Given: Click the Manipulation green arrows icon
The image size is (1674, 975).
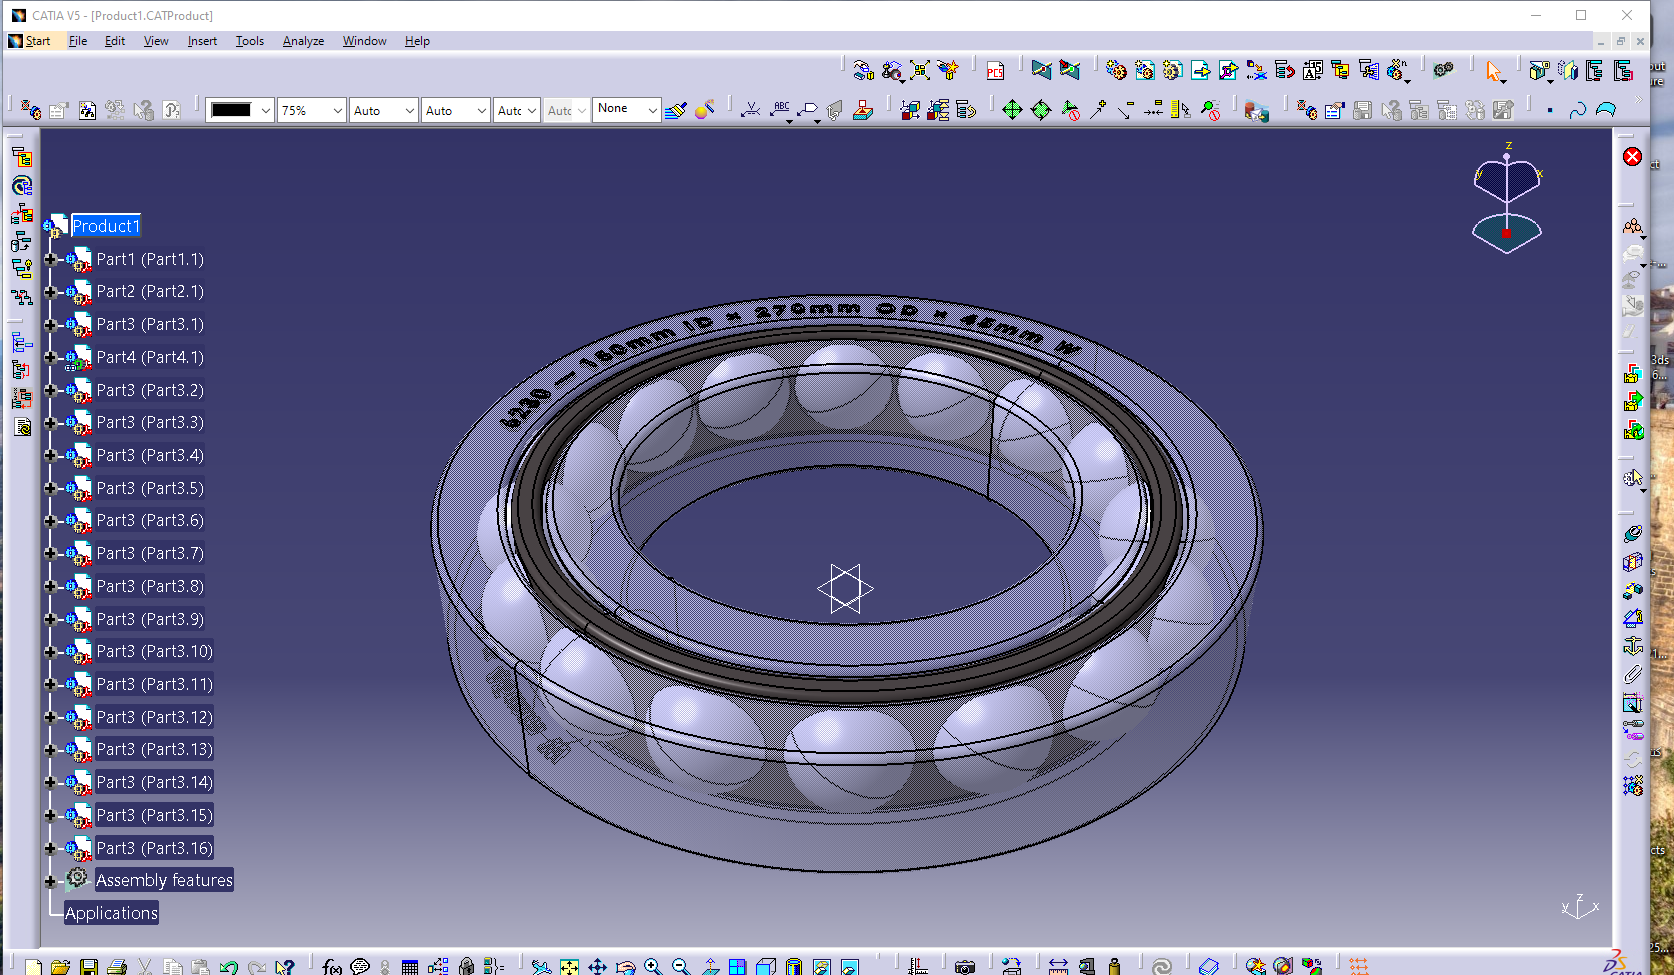Looking at the screenshot, I should point(1012,110).
